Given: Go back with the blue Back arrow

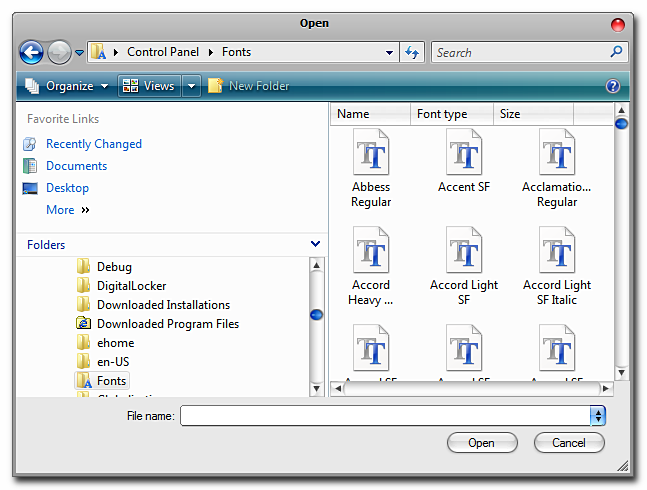Looking at the screenshot, I should (31, 52).
